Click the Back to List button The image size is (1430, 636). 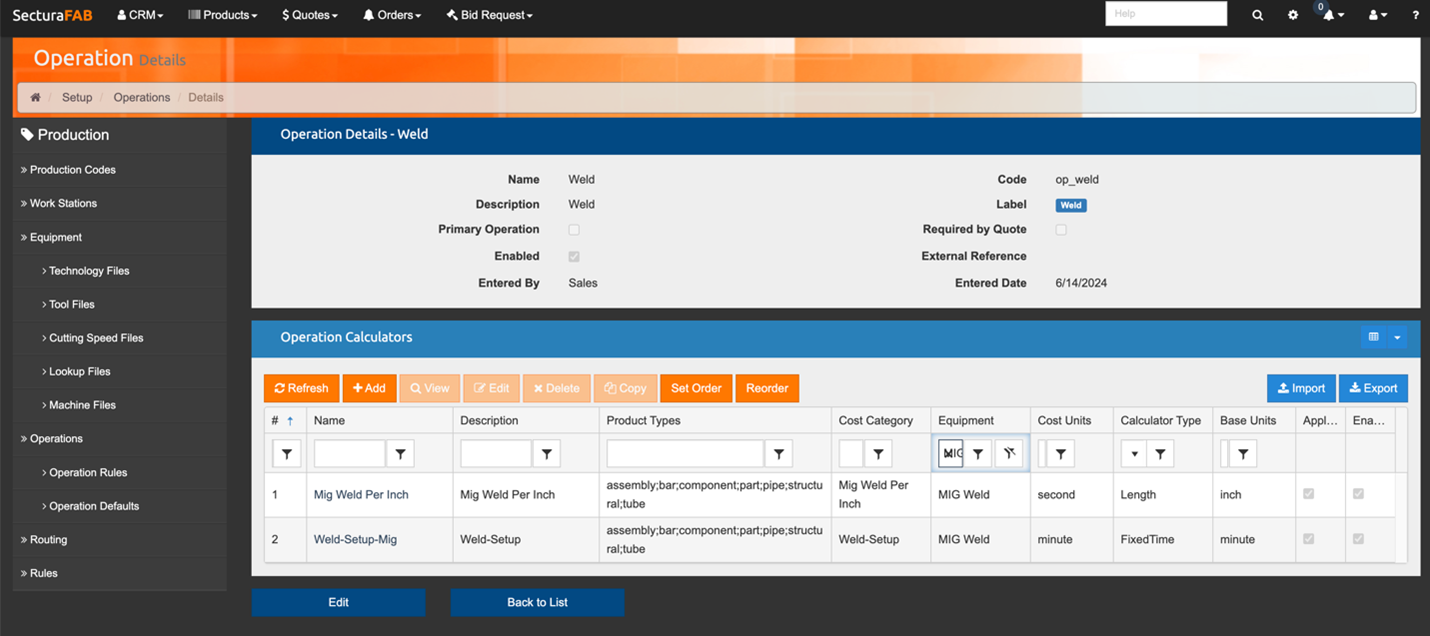tap(537, 602)
